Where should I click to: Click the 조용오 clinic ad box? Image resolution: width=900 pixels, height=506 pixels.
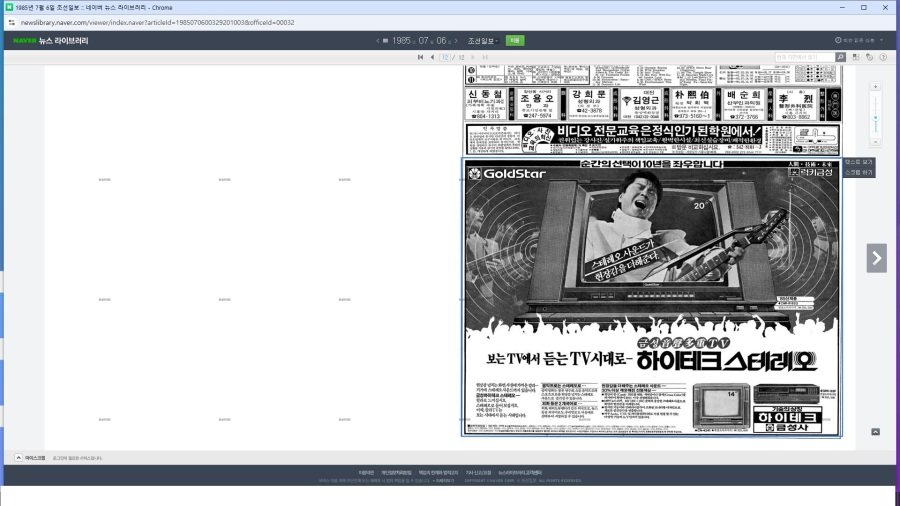tap(537, 104)
